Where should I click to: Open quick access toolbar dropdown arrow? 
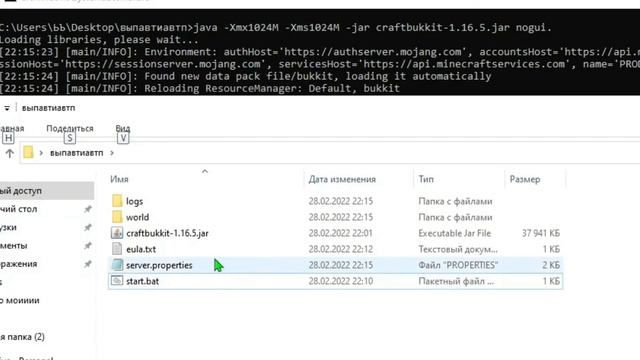pyautogui.click(x=7, y=108)
